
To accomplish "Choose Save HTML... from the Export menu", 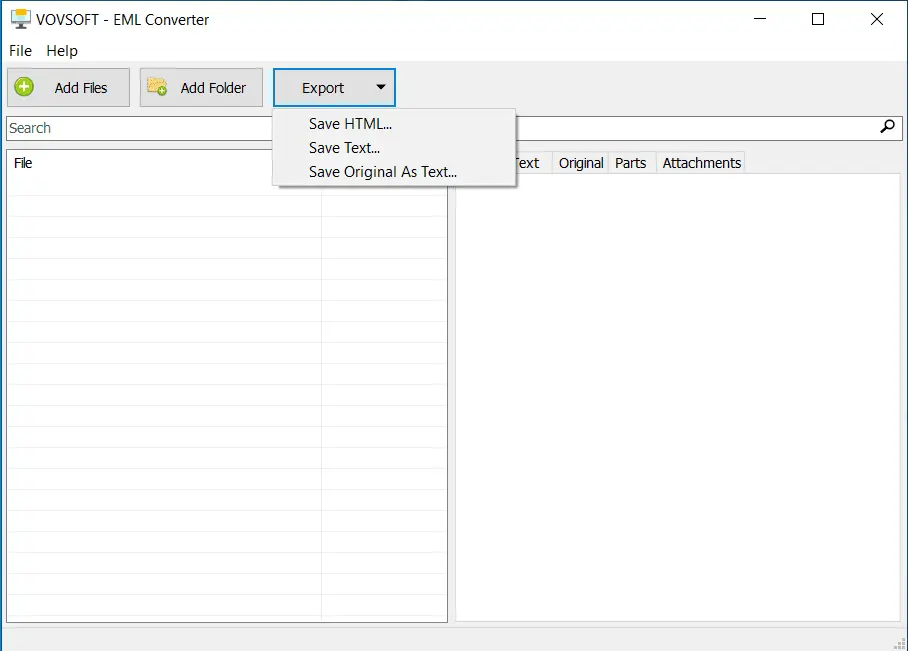I will coord(350,124).
